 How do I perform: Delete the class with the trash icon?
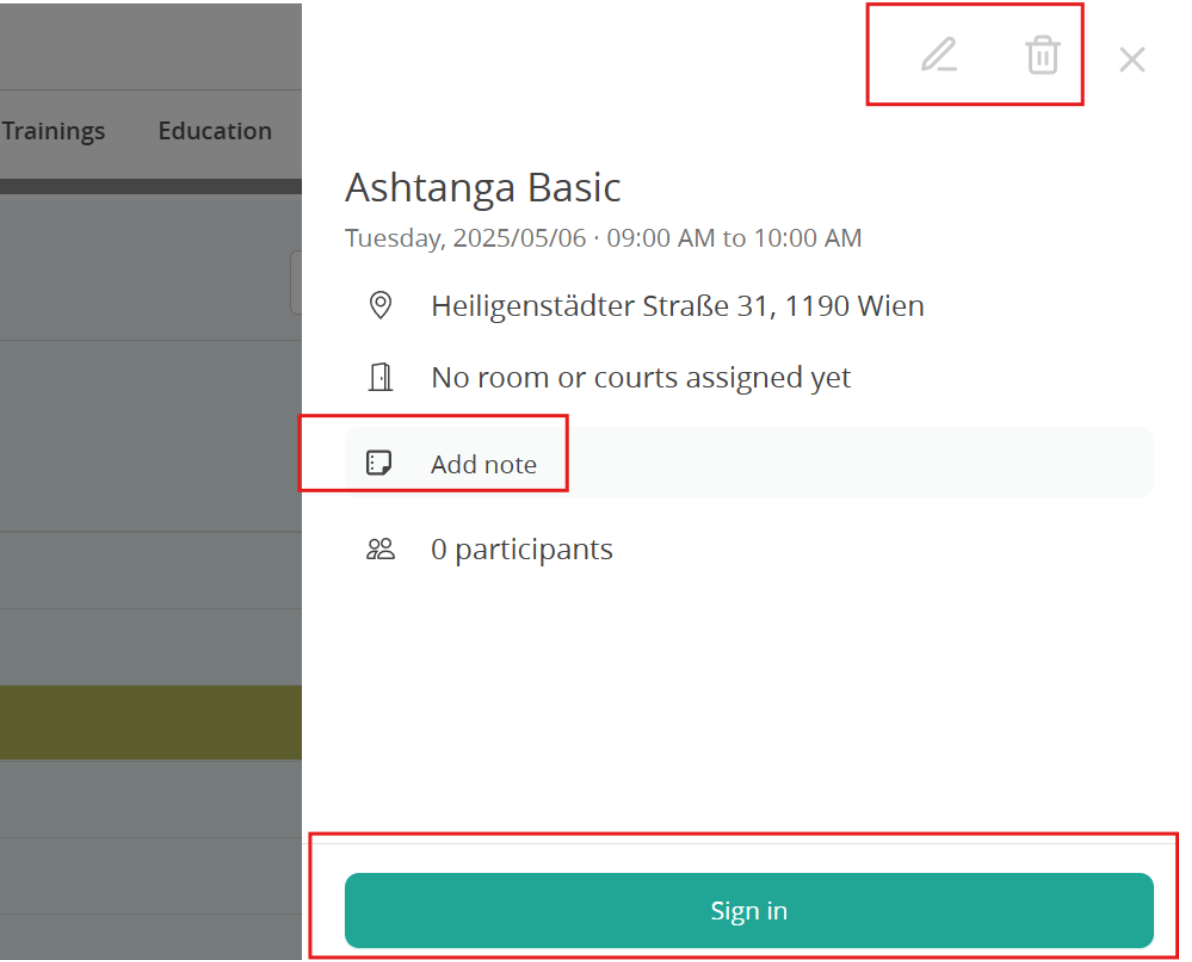coord(1042,56)
